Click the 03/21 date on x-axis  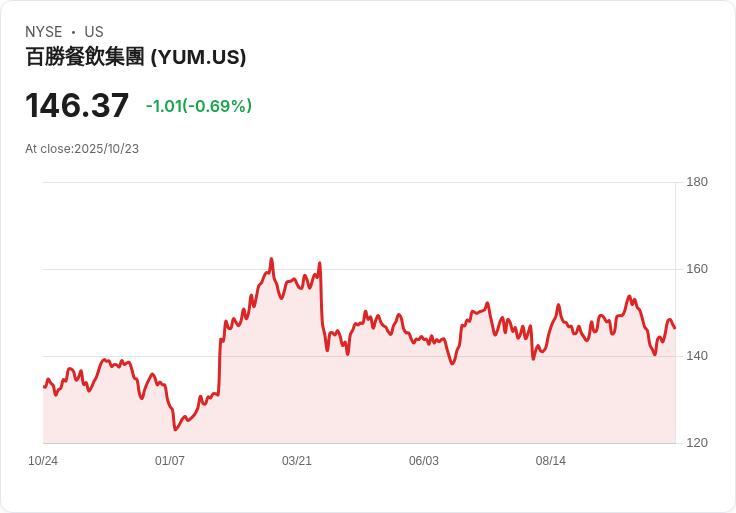[x=297, y=461]
